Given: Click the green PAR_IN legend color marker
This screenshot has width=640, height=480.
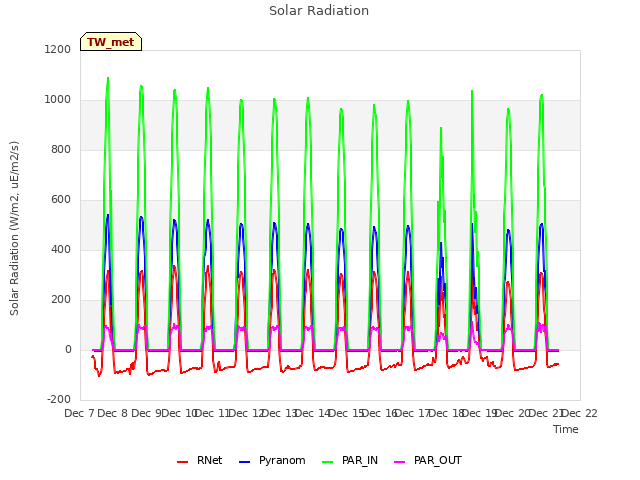Looking at the screenshot, I should 328,462.
